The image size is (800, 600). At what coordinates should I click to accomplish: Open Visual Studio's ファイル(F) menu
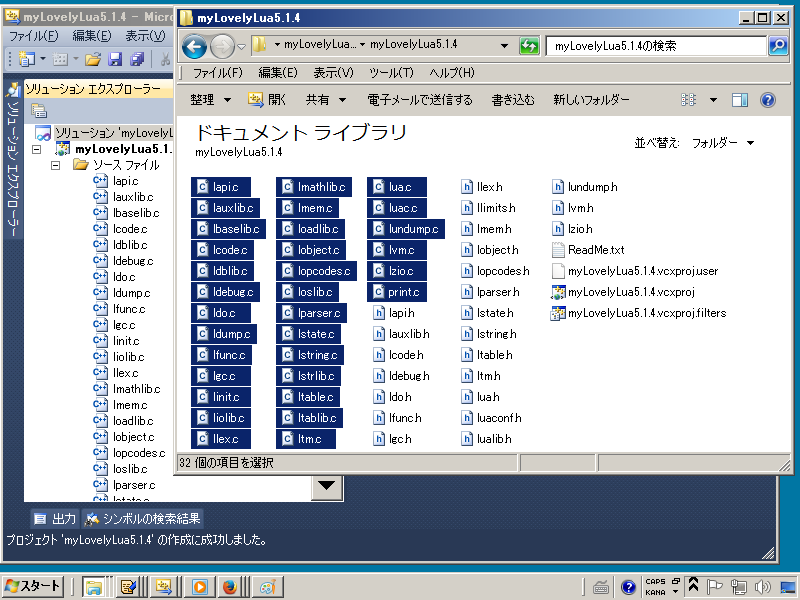pyautogui.click(x=34, y=36)
